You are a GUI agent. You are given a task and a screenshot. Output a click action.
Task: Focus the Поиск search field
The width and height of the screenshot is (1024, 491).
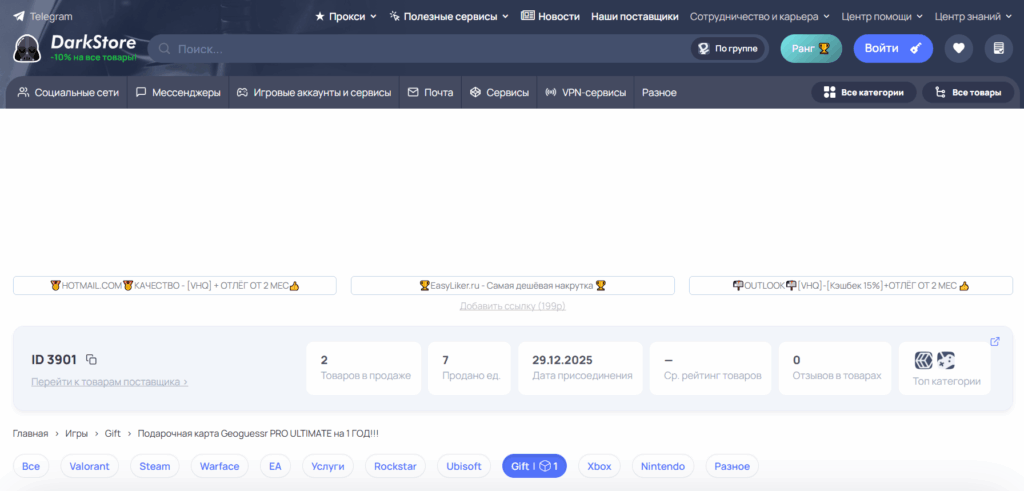tap(418, 49)
